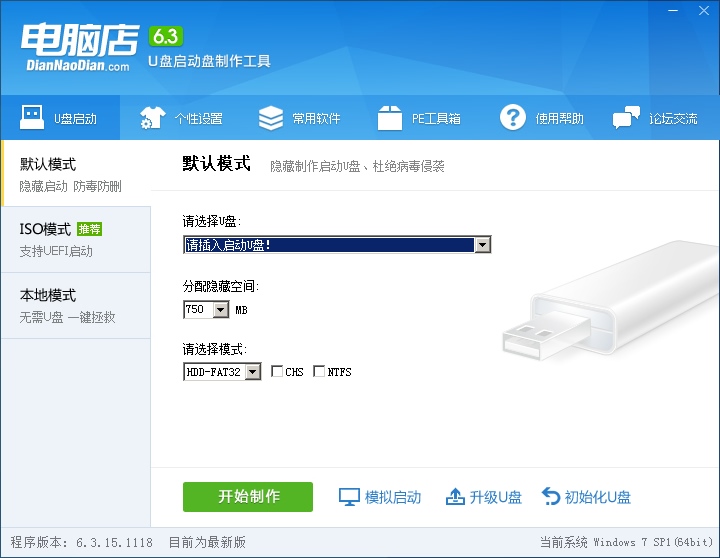This screenshot has height=558, width=720.
Task: Click the 模拟启动 monitor icon
Action: point(349,497)
